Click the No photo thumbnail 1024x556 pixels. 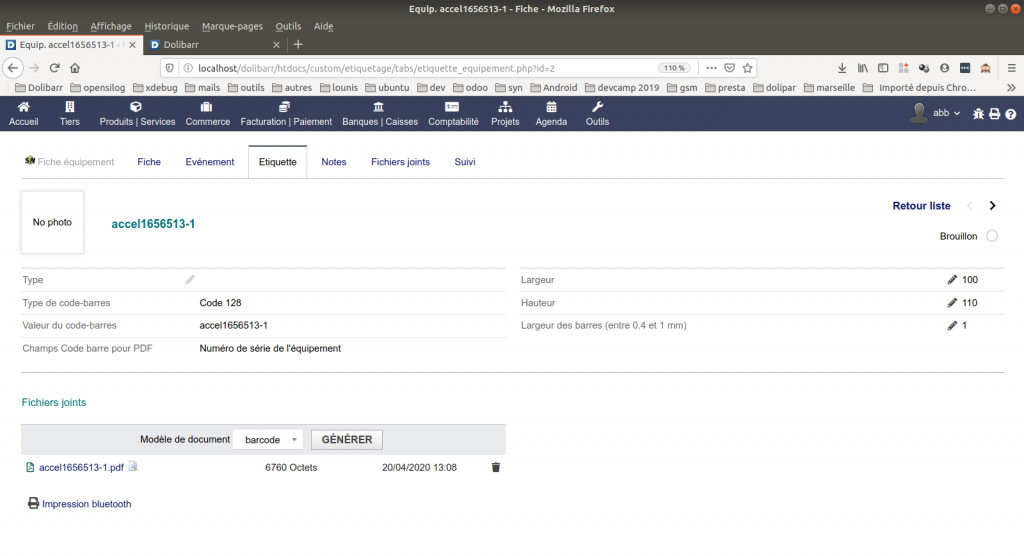tap(52, 222)
